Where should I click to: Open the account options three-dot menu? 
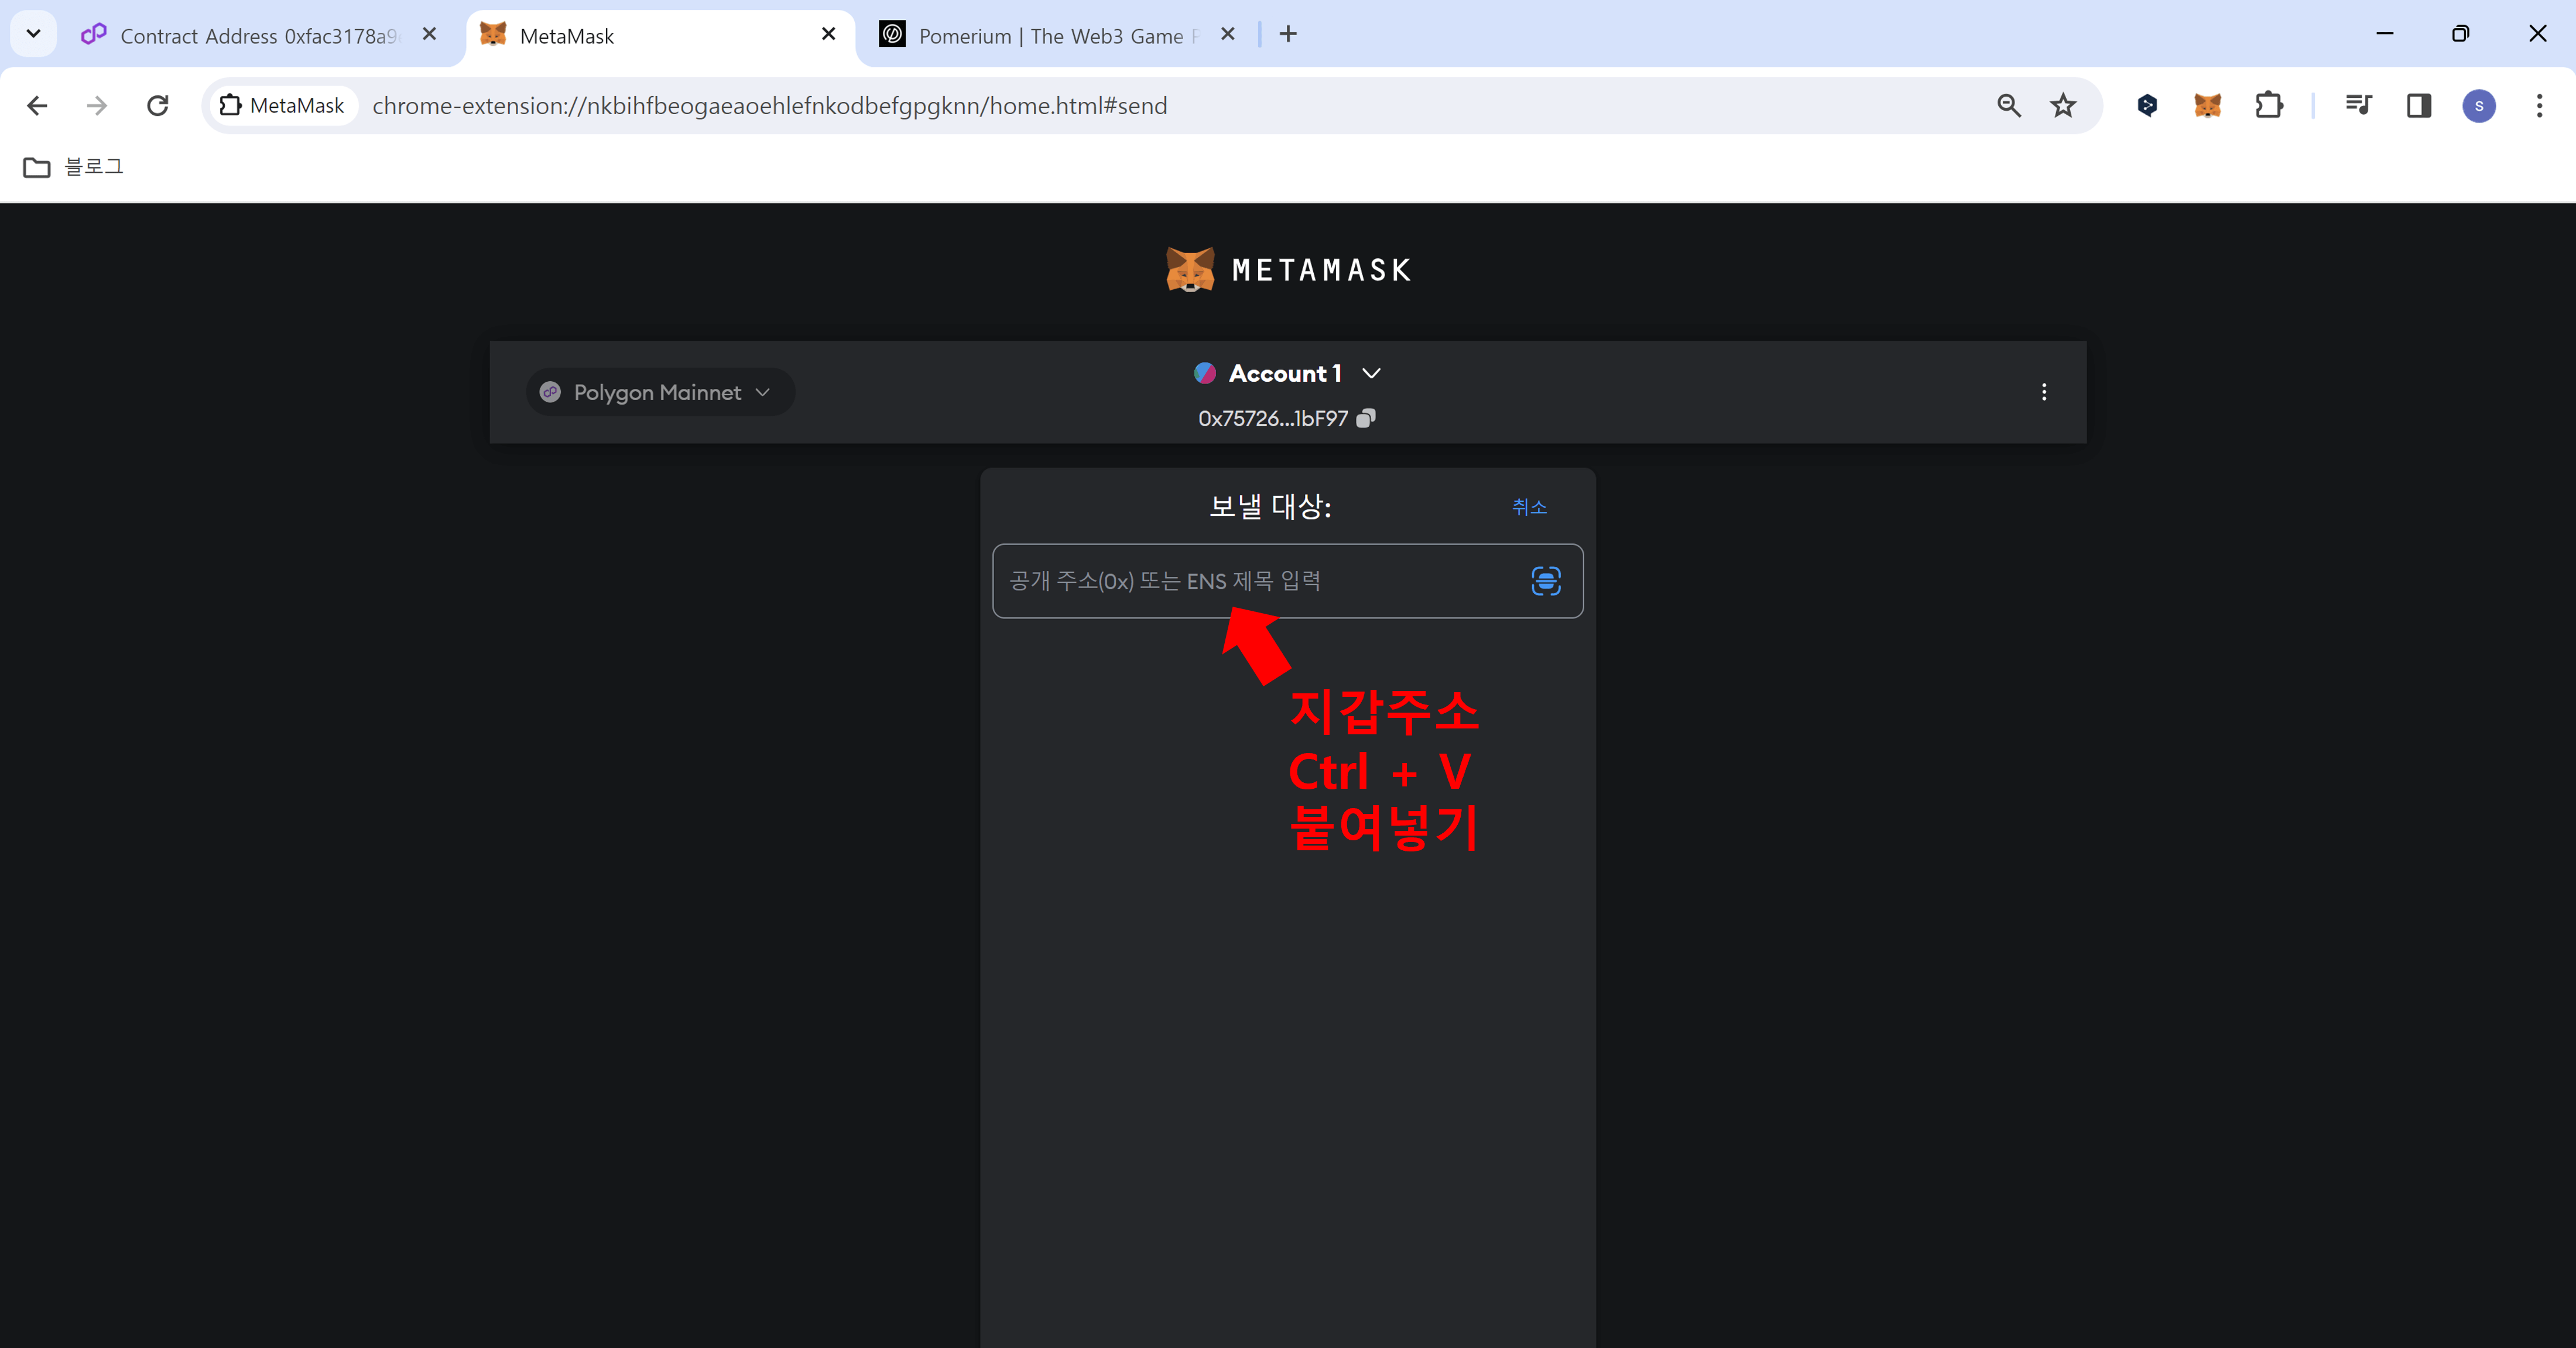[x=2043, y=392]
